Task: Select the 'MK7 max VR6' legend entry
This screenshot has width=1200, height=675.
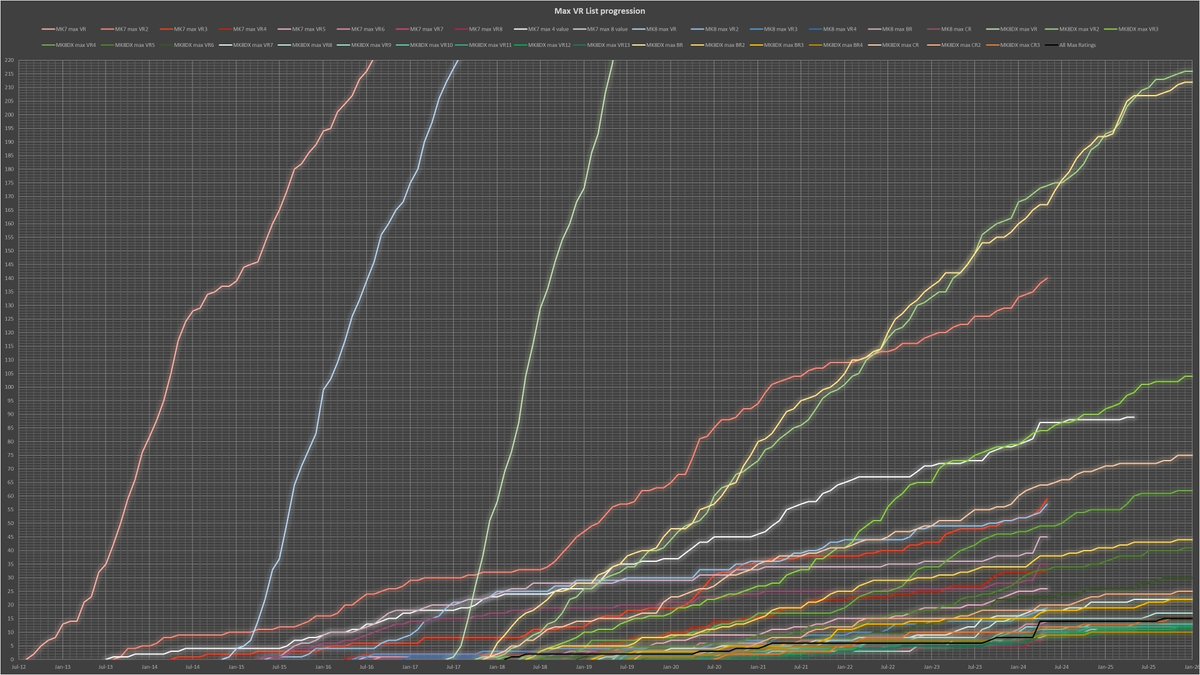Action: (x=361, y=29)
